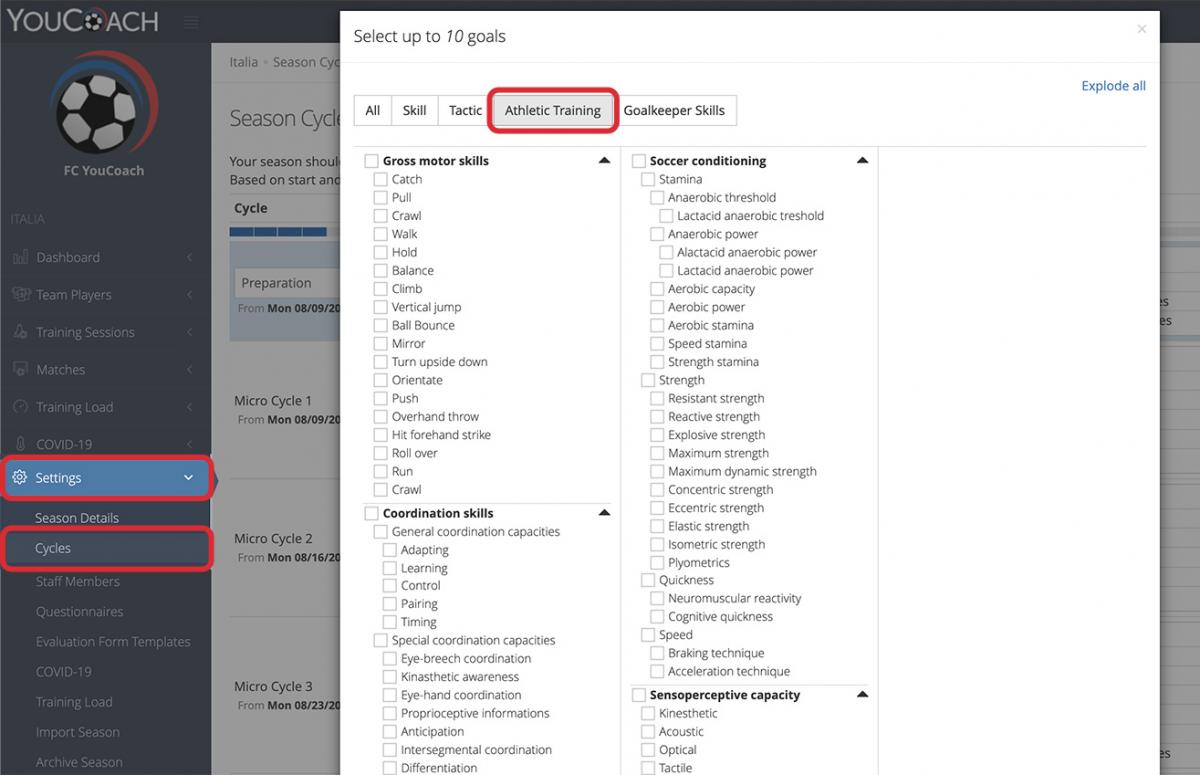Switch to the Goalkeeper Skills tab
Image resolution: width=1200 pixels, height=775 pixels.
[x=674, y=110]
